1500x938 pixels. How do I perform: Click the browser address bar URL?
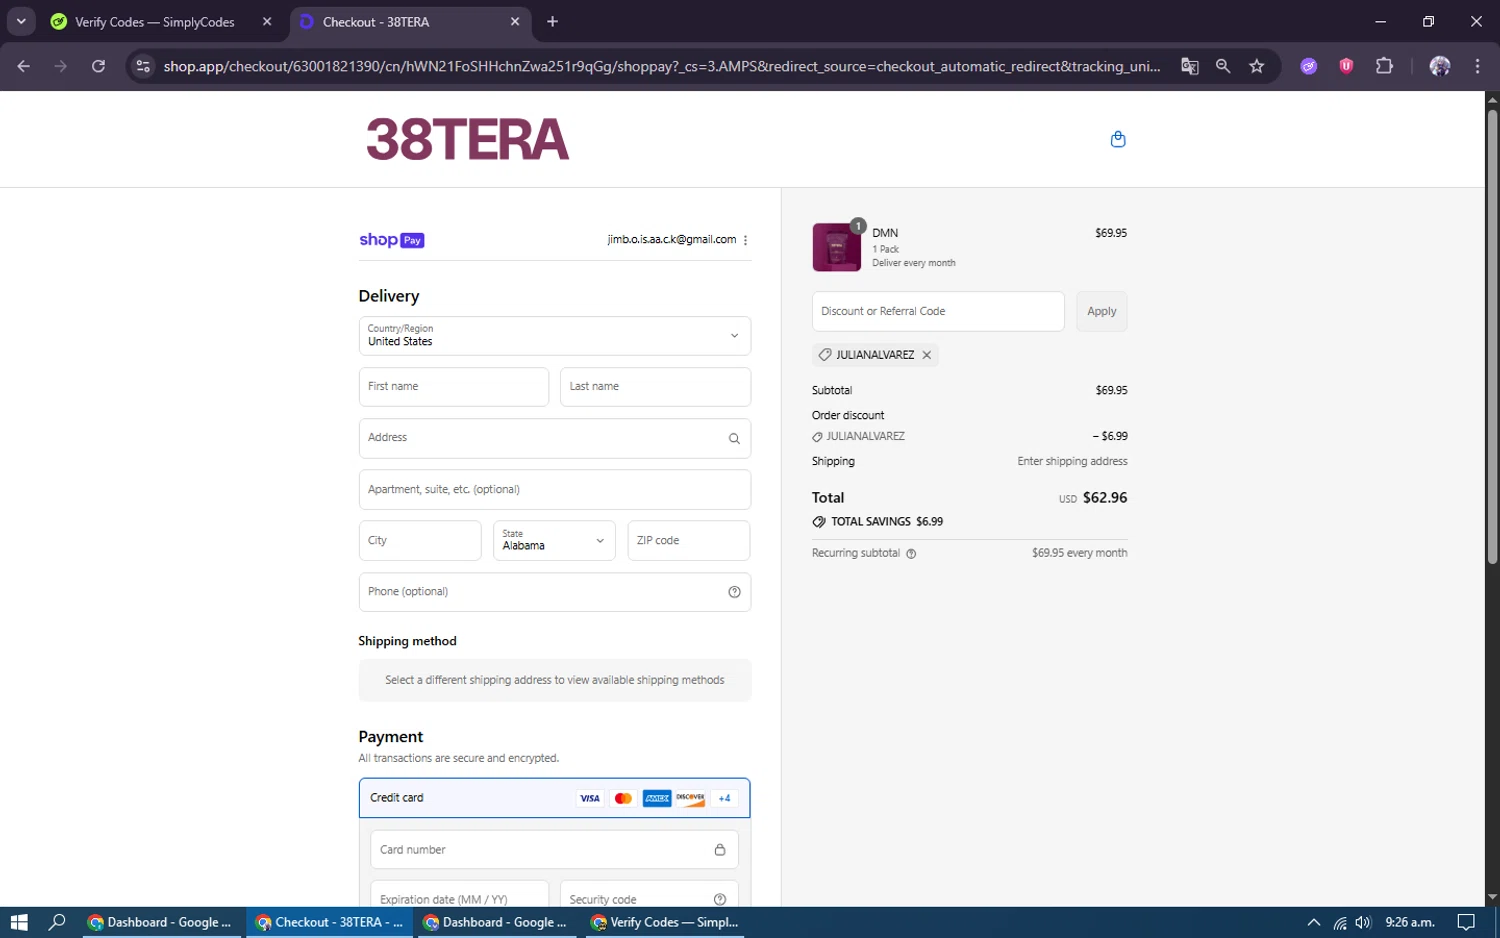[662, 66]
